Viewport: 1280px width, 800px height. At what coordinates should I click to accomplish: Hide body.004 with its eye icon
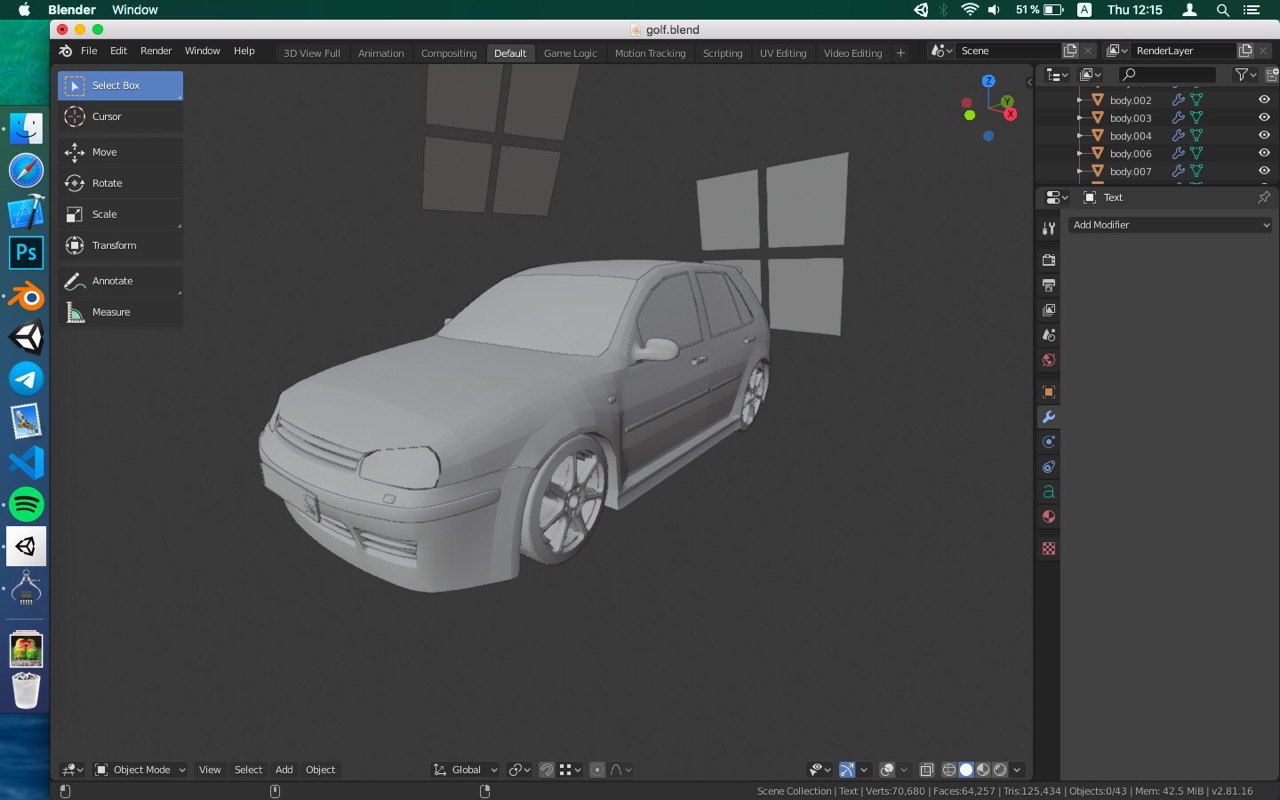(1264, 136)
